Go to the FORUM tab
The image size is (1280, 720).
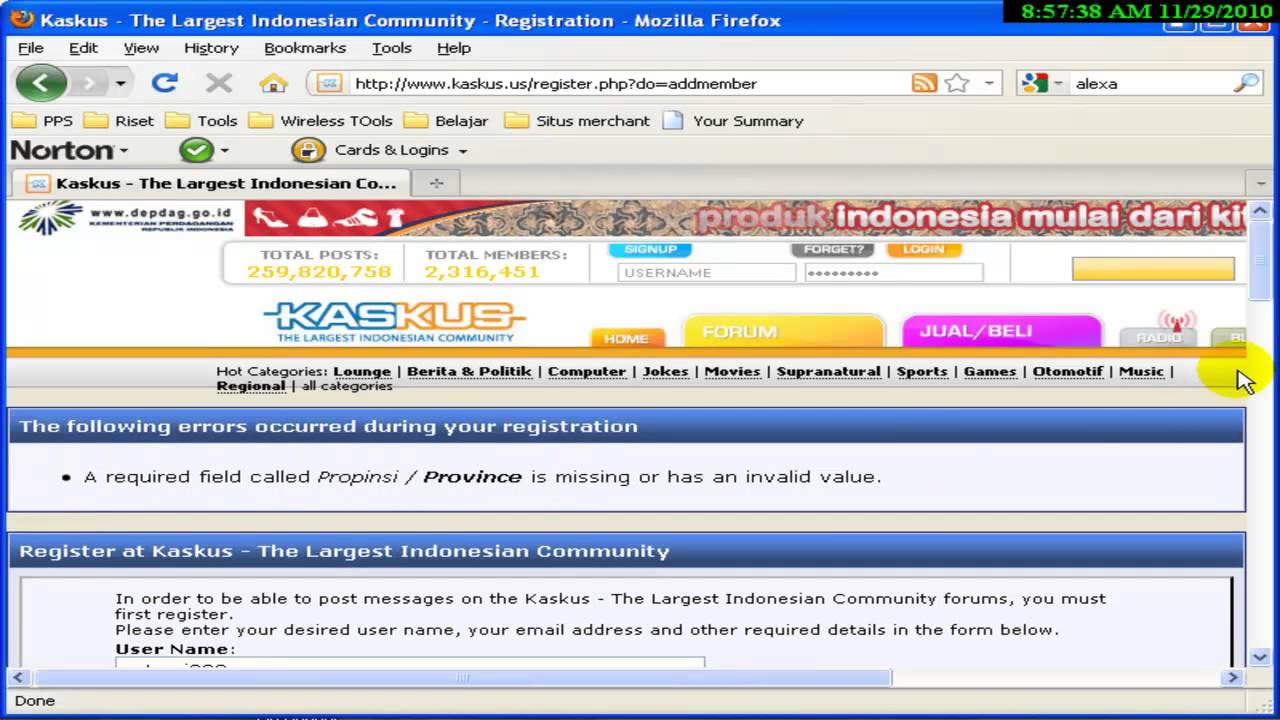coord(784,331)
